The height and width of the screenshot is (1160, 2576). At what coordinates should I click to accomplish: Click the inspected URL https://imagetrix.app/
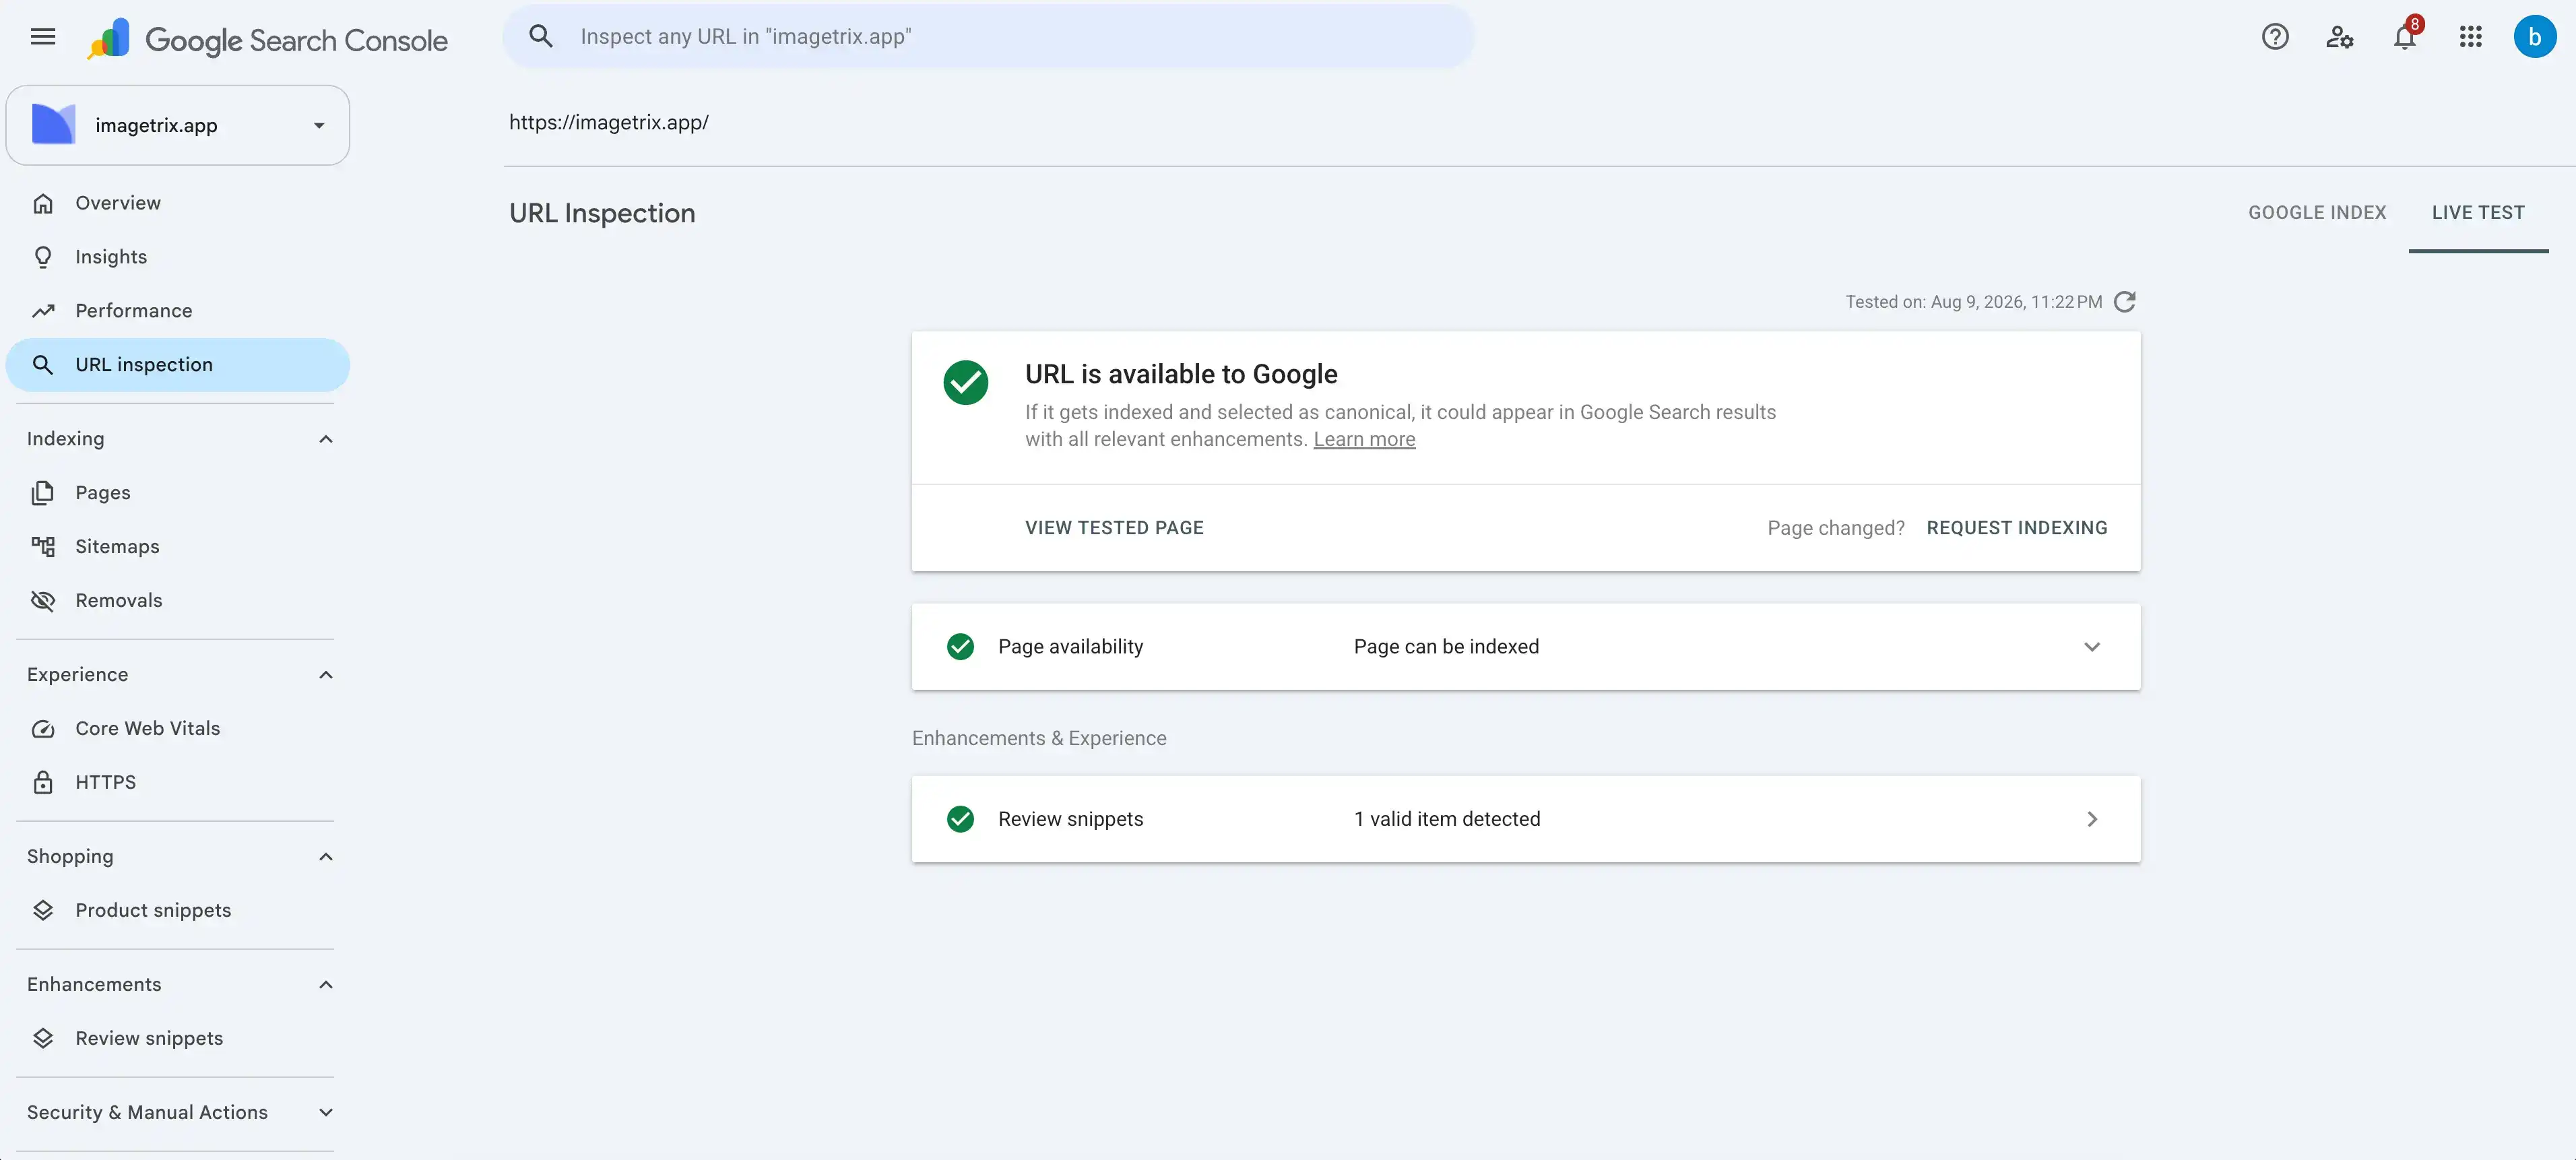click(609, 122)
